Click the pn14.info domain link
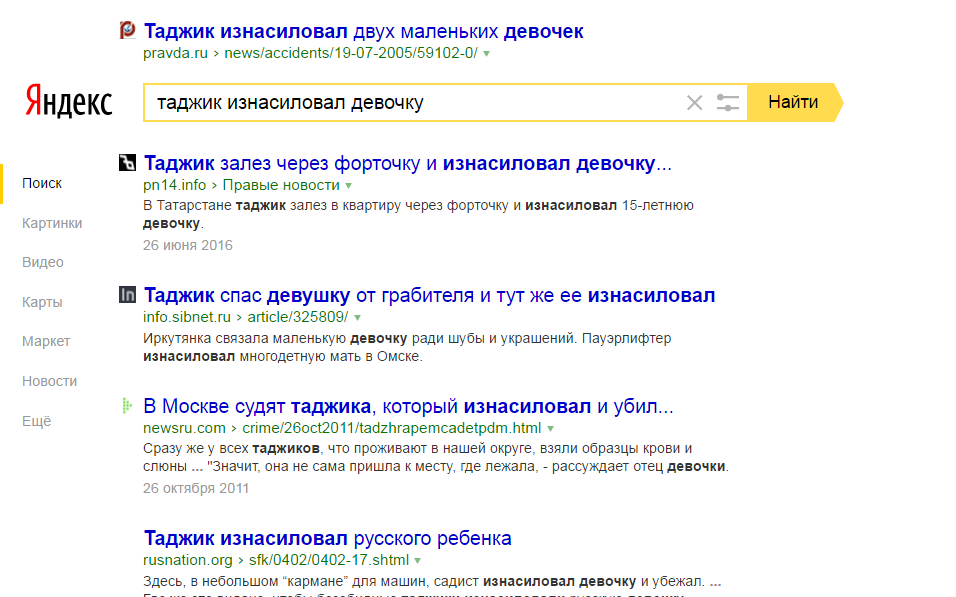This screenshot has height=597, width=956. (x=174, y=185)
